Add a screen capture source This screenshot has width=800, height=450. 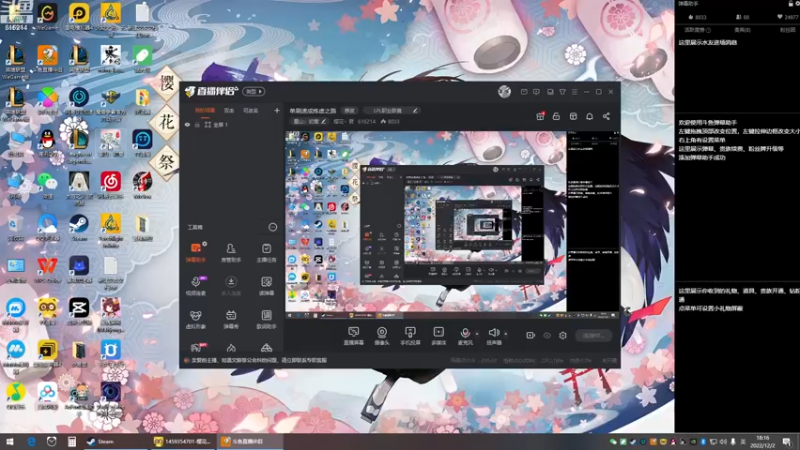[x=354, y=336]
